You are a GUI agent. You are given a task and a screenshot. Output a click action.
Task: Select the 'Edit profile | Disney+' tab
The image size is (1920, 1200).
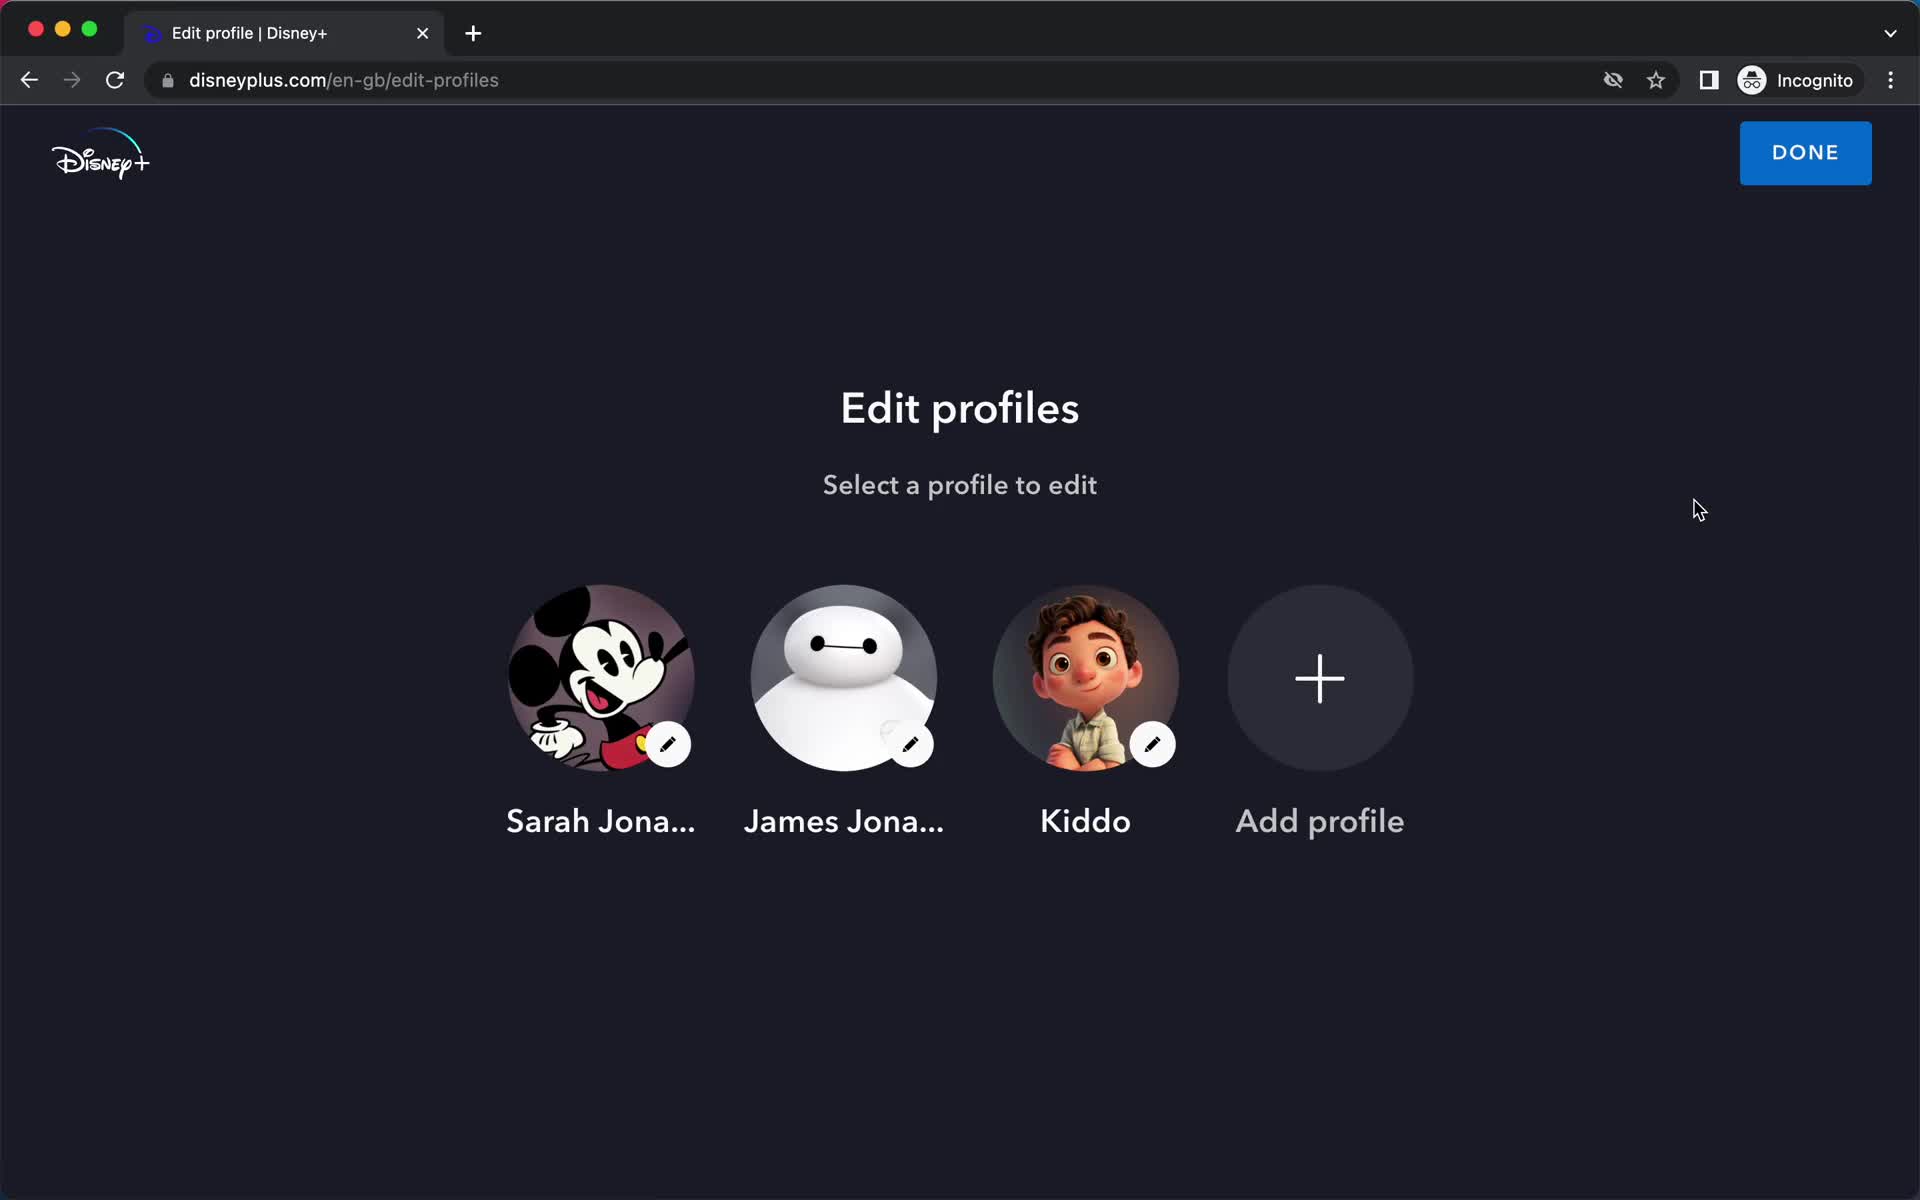[x=285, y=33]
